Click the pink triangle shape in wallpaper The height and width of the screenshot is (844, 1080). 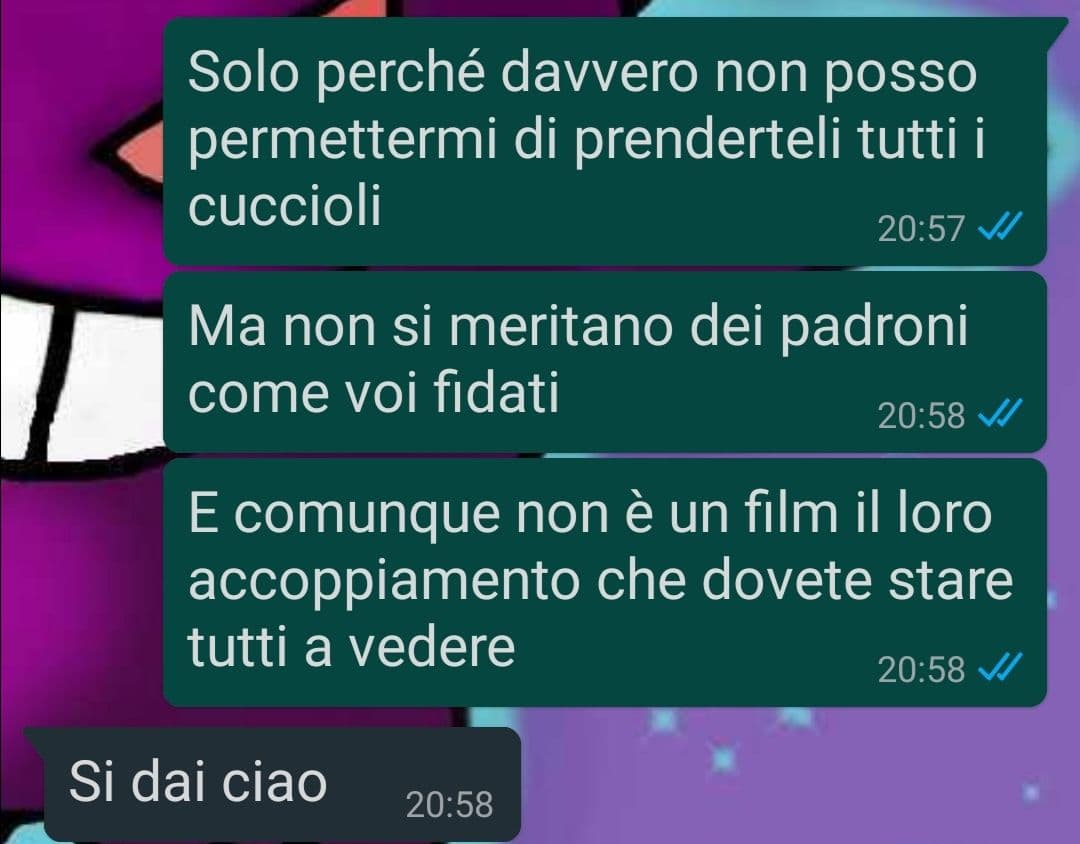[x=138, y=153]
